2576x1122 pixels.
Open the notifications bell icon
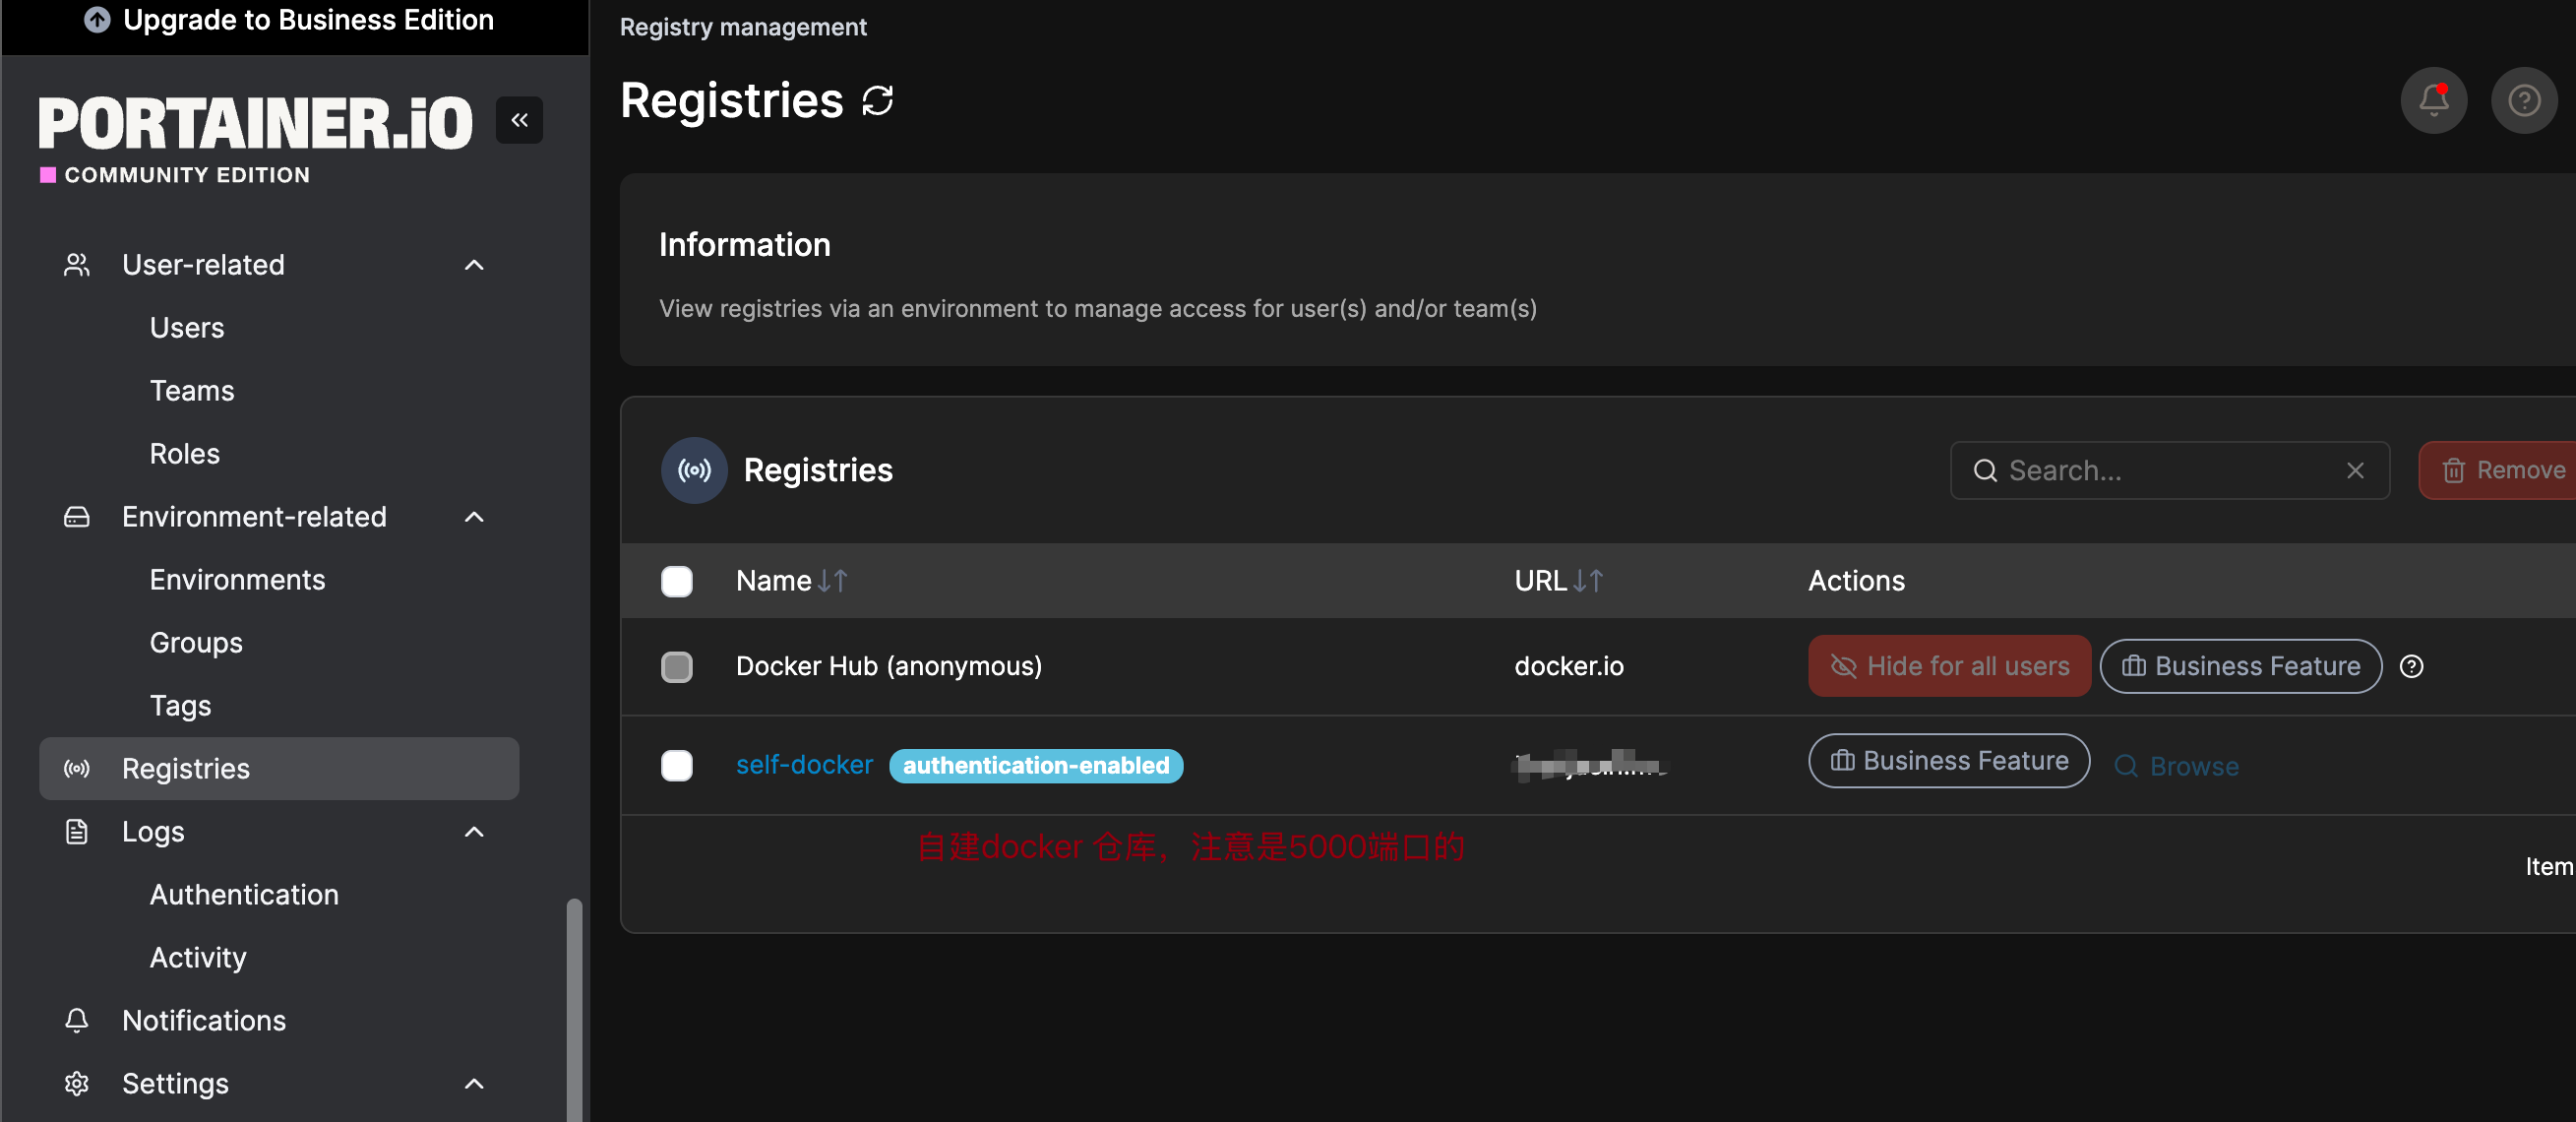[2433, 100]
